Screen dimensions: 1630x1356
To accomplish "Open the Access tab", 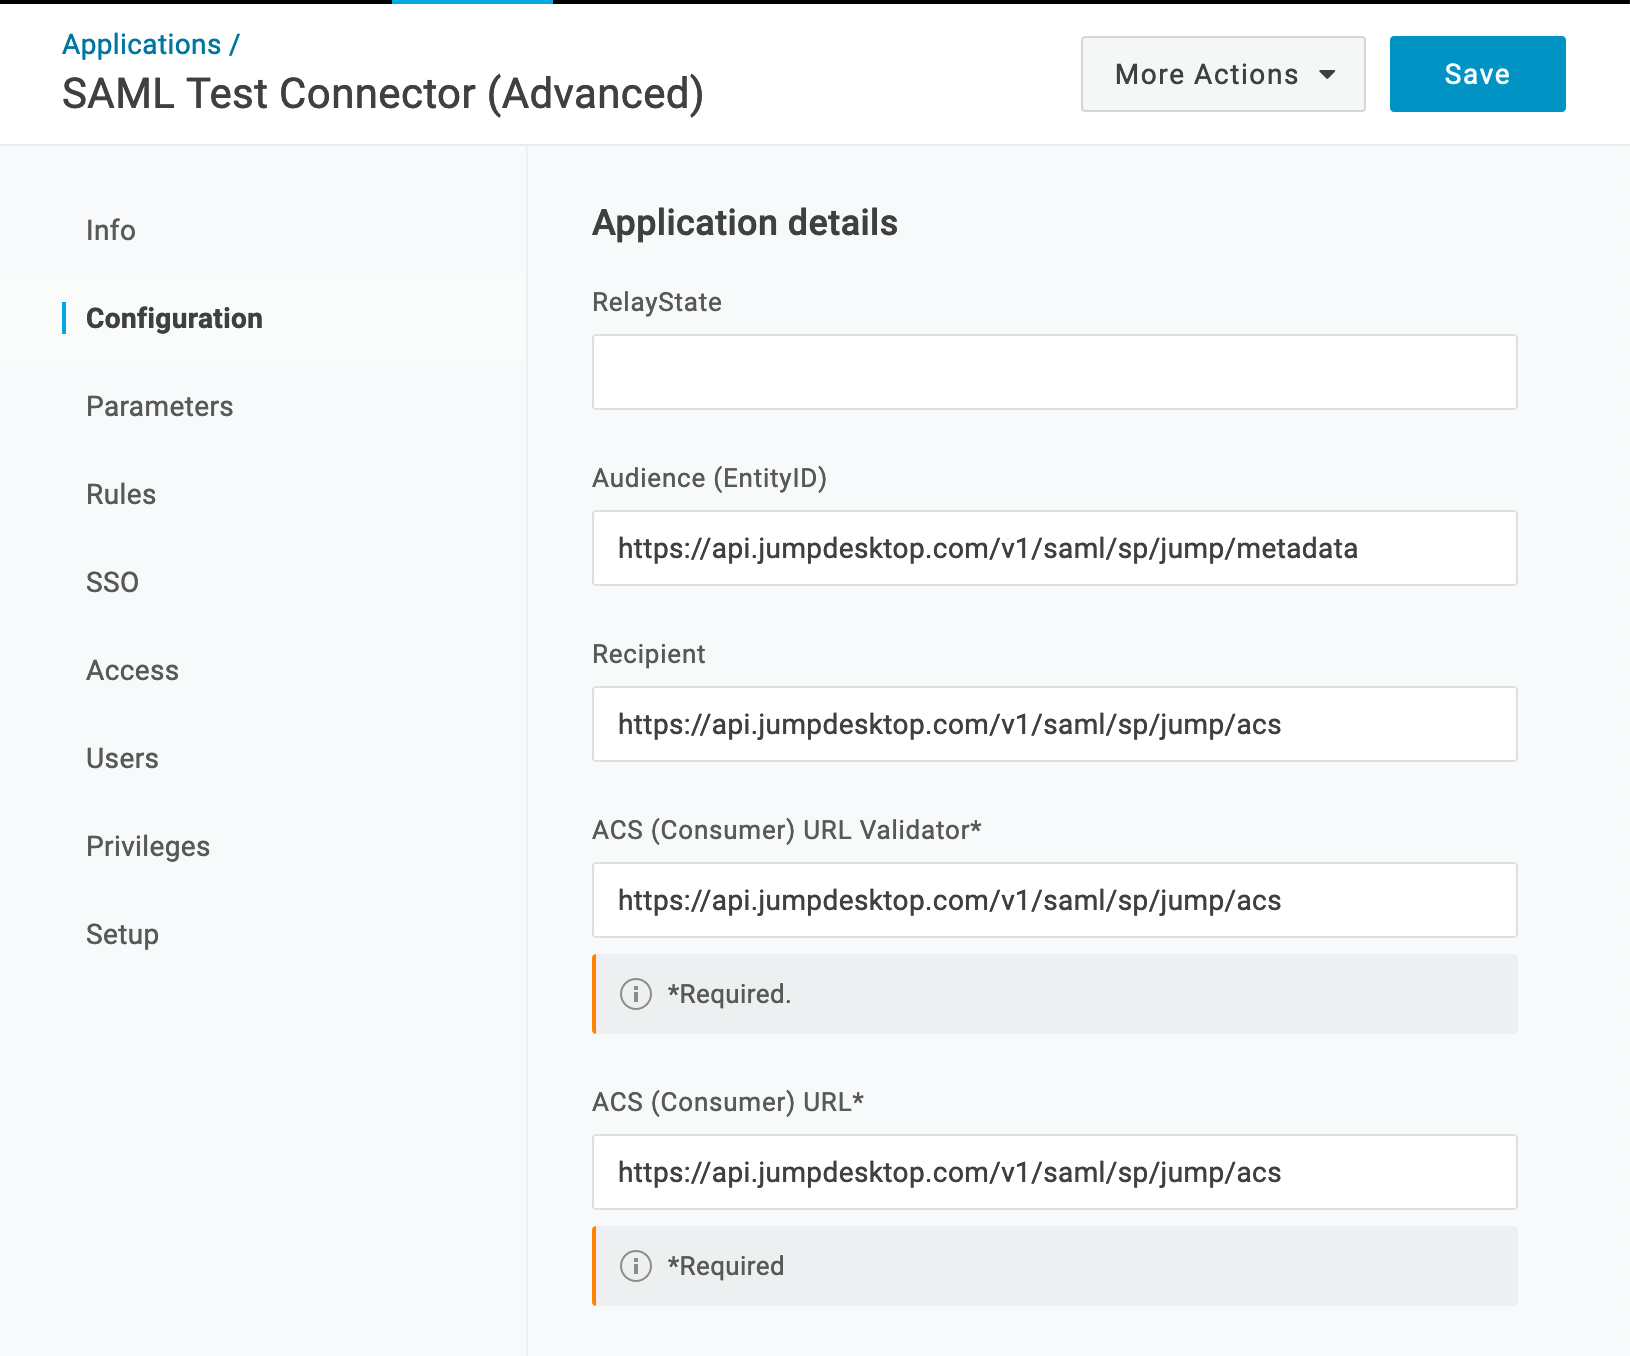I will pos(132,670).
